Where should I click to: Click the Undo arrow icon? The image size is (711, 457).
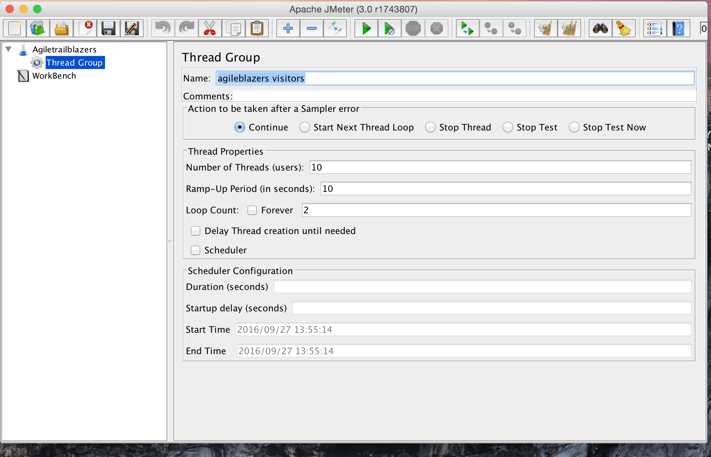pos(162,28)
